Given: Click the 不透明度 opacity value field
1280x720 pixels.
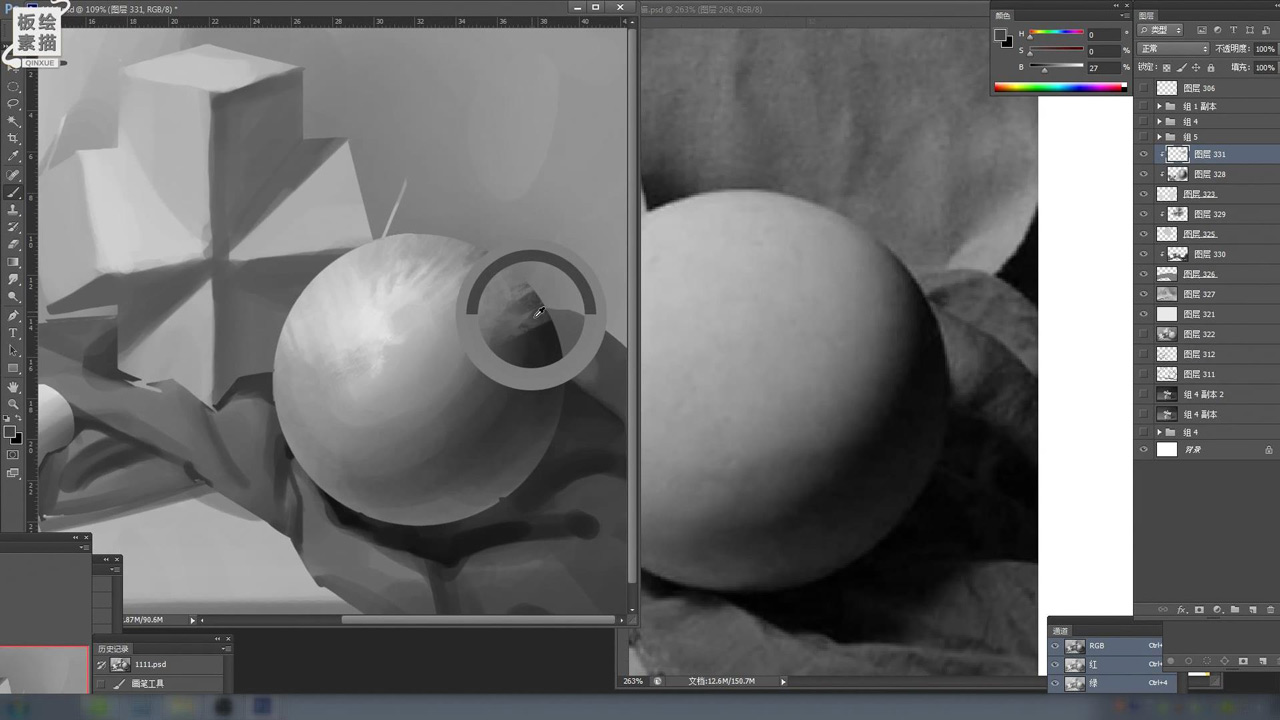Looking at the screenshot, I should click(x=1264, y=49).
